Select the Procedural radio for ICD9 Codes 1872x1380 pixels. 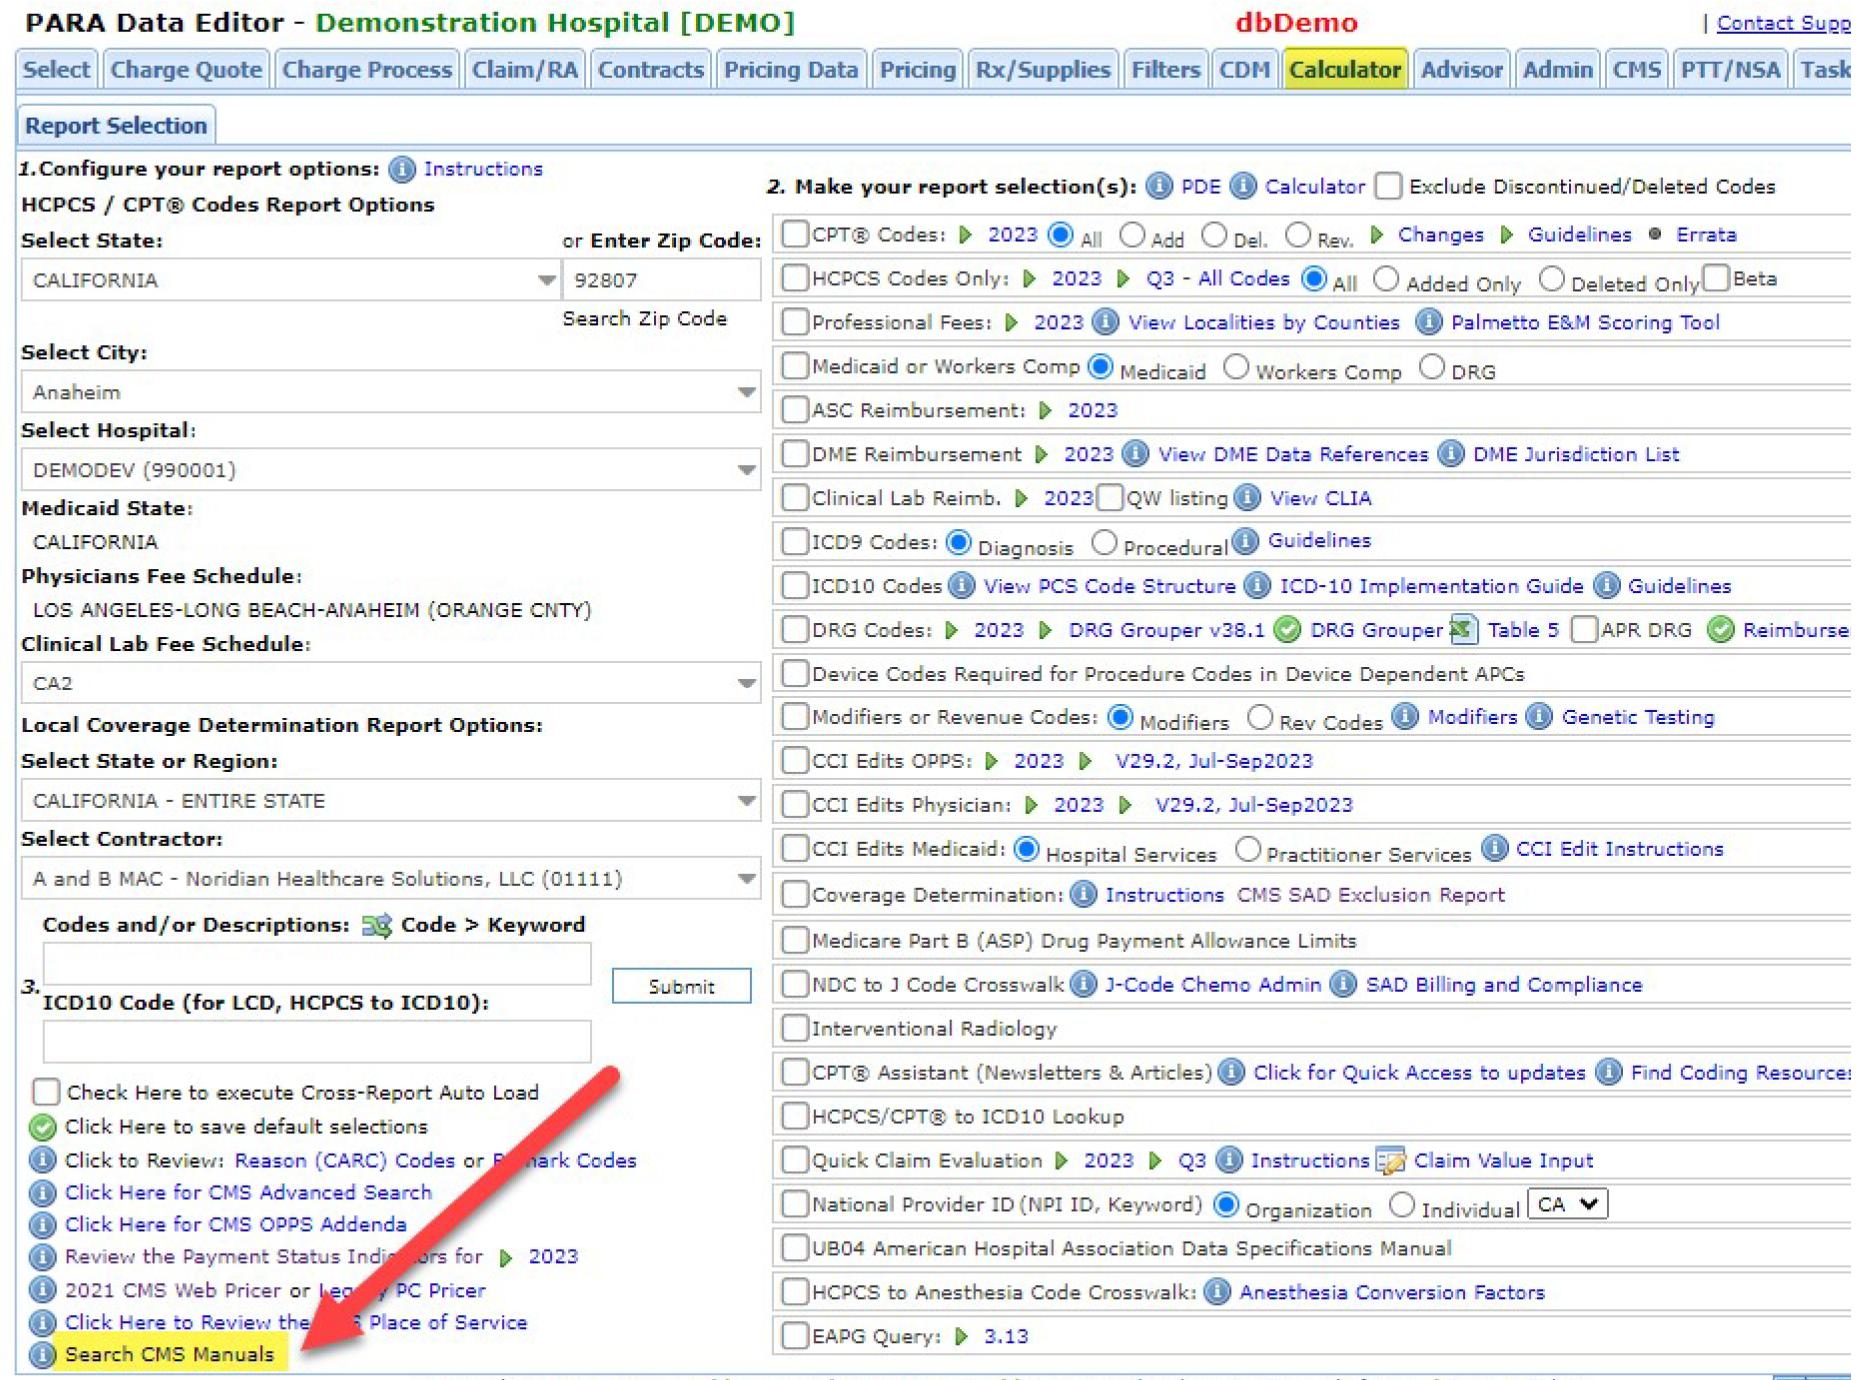[1104, 542]
